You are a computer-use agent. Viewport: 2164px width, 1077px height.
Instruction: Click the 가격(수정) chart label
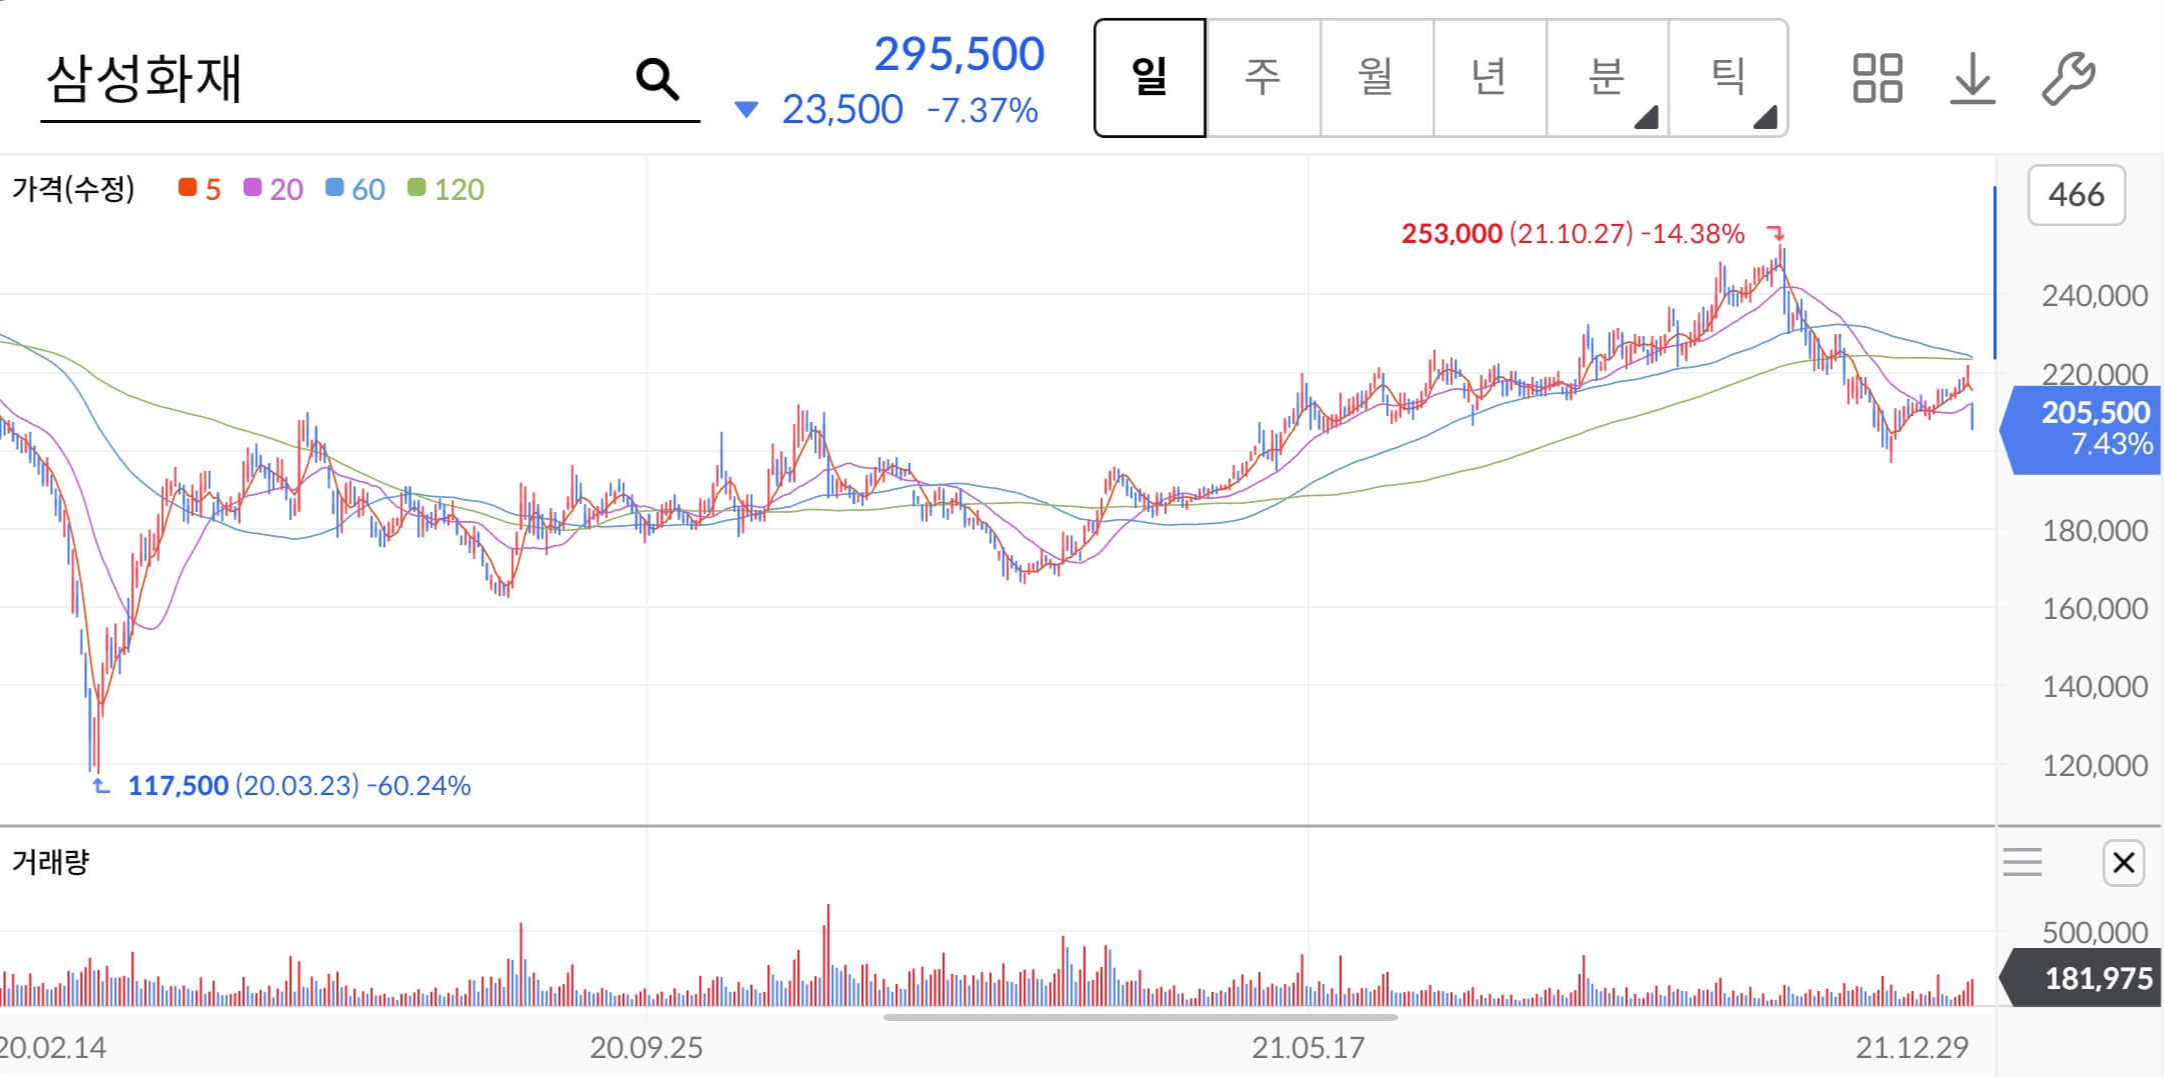point(73,189)
